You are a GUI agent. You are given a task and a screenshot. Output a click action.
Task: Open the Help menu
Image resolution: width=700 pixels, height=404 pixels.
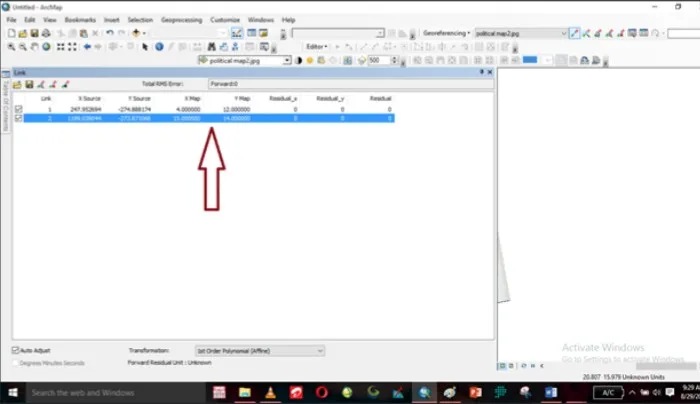pyautogui.click(x=288, y=20)
